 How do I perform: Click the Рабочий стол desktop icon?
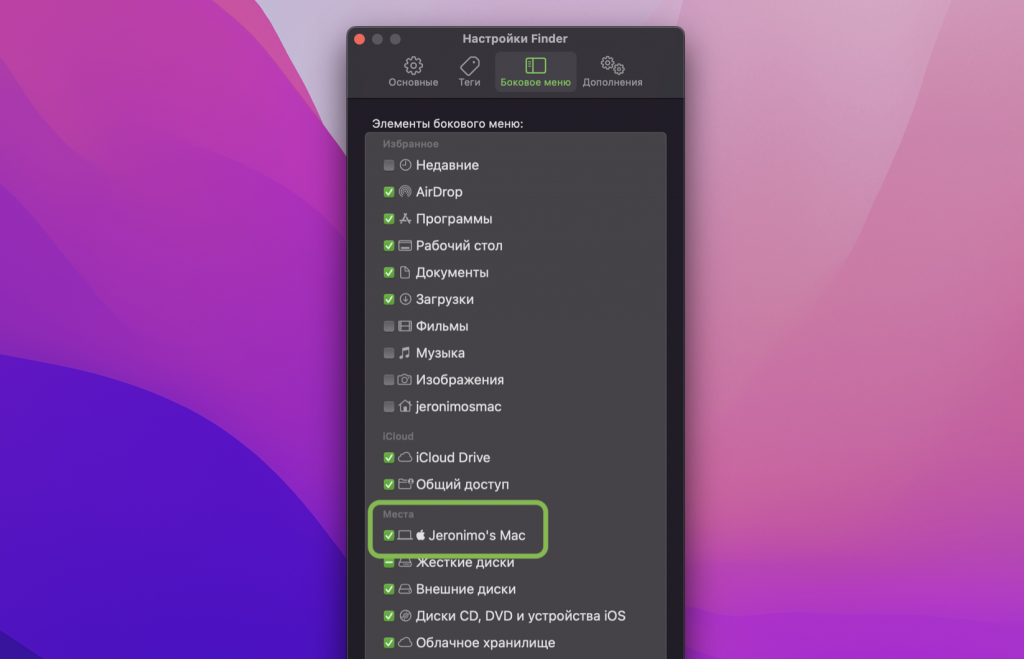pos(405,246)
